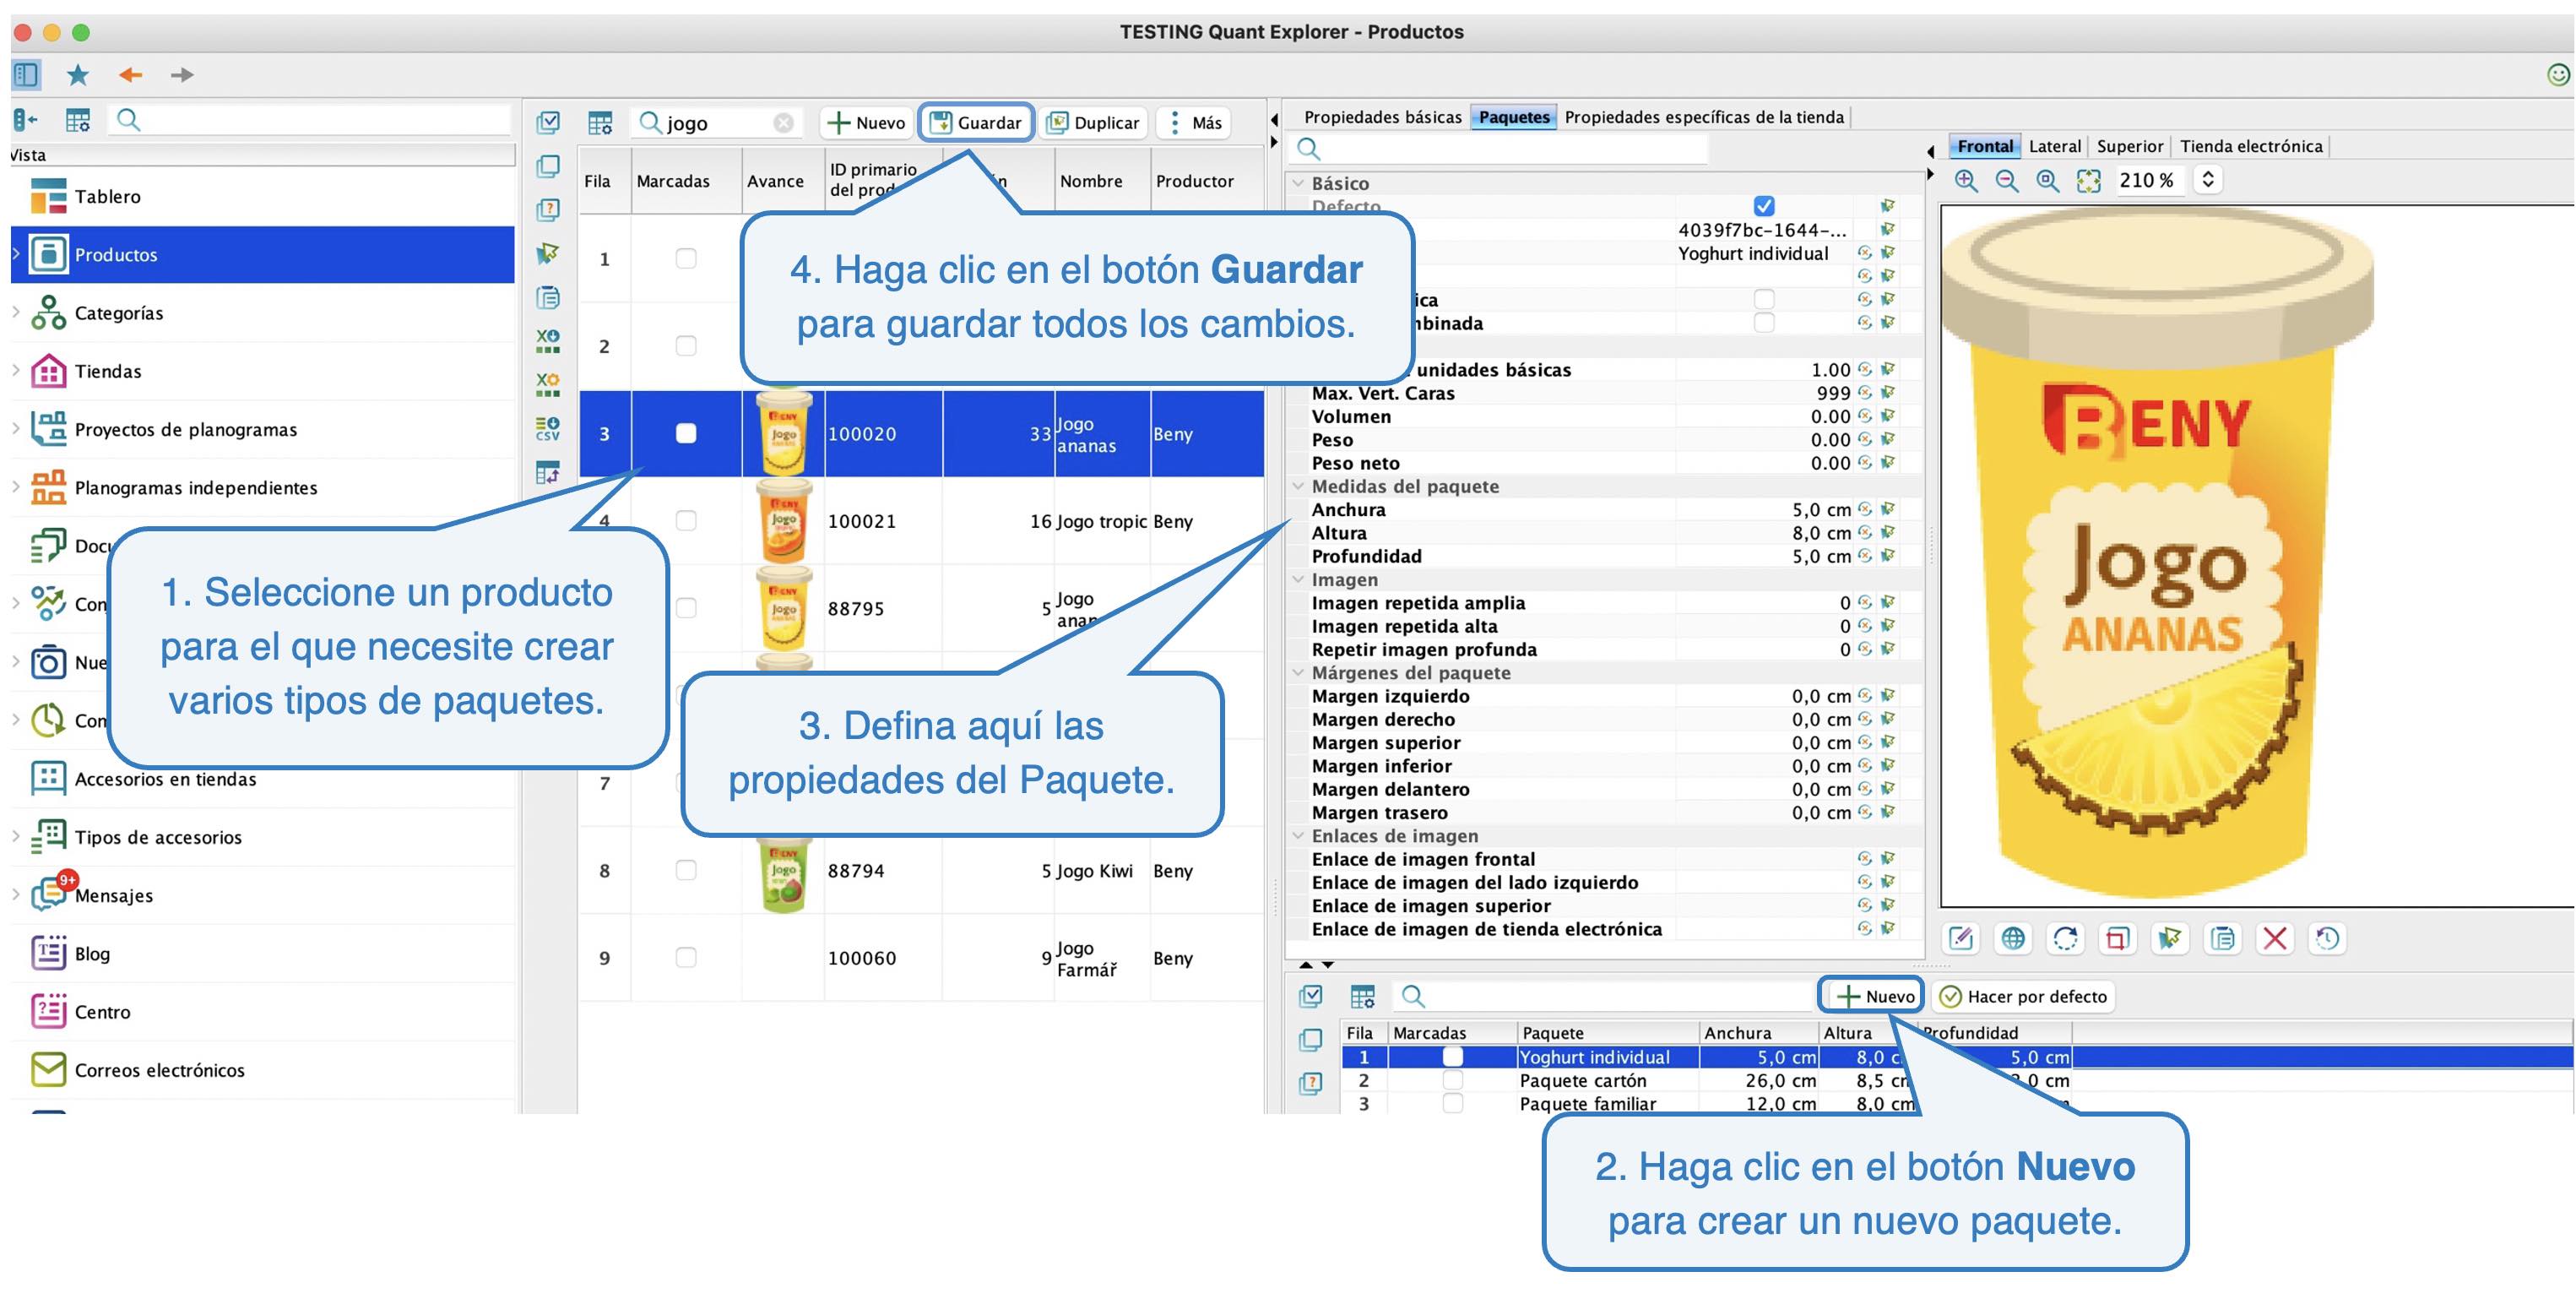
Task: Collapse the Básico property group
Action: point(1298,183)
